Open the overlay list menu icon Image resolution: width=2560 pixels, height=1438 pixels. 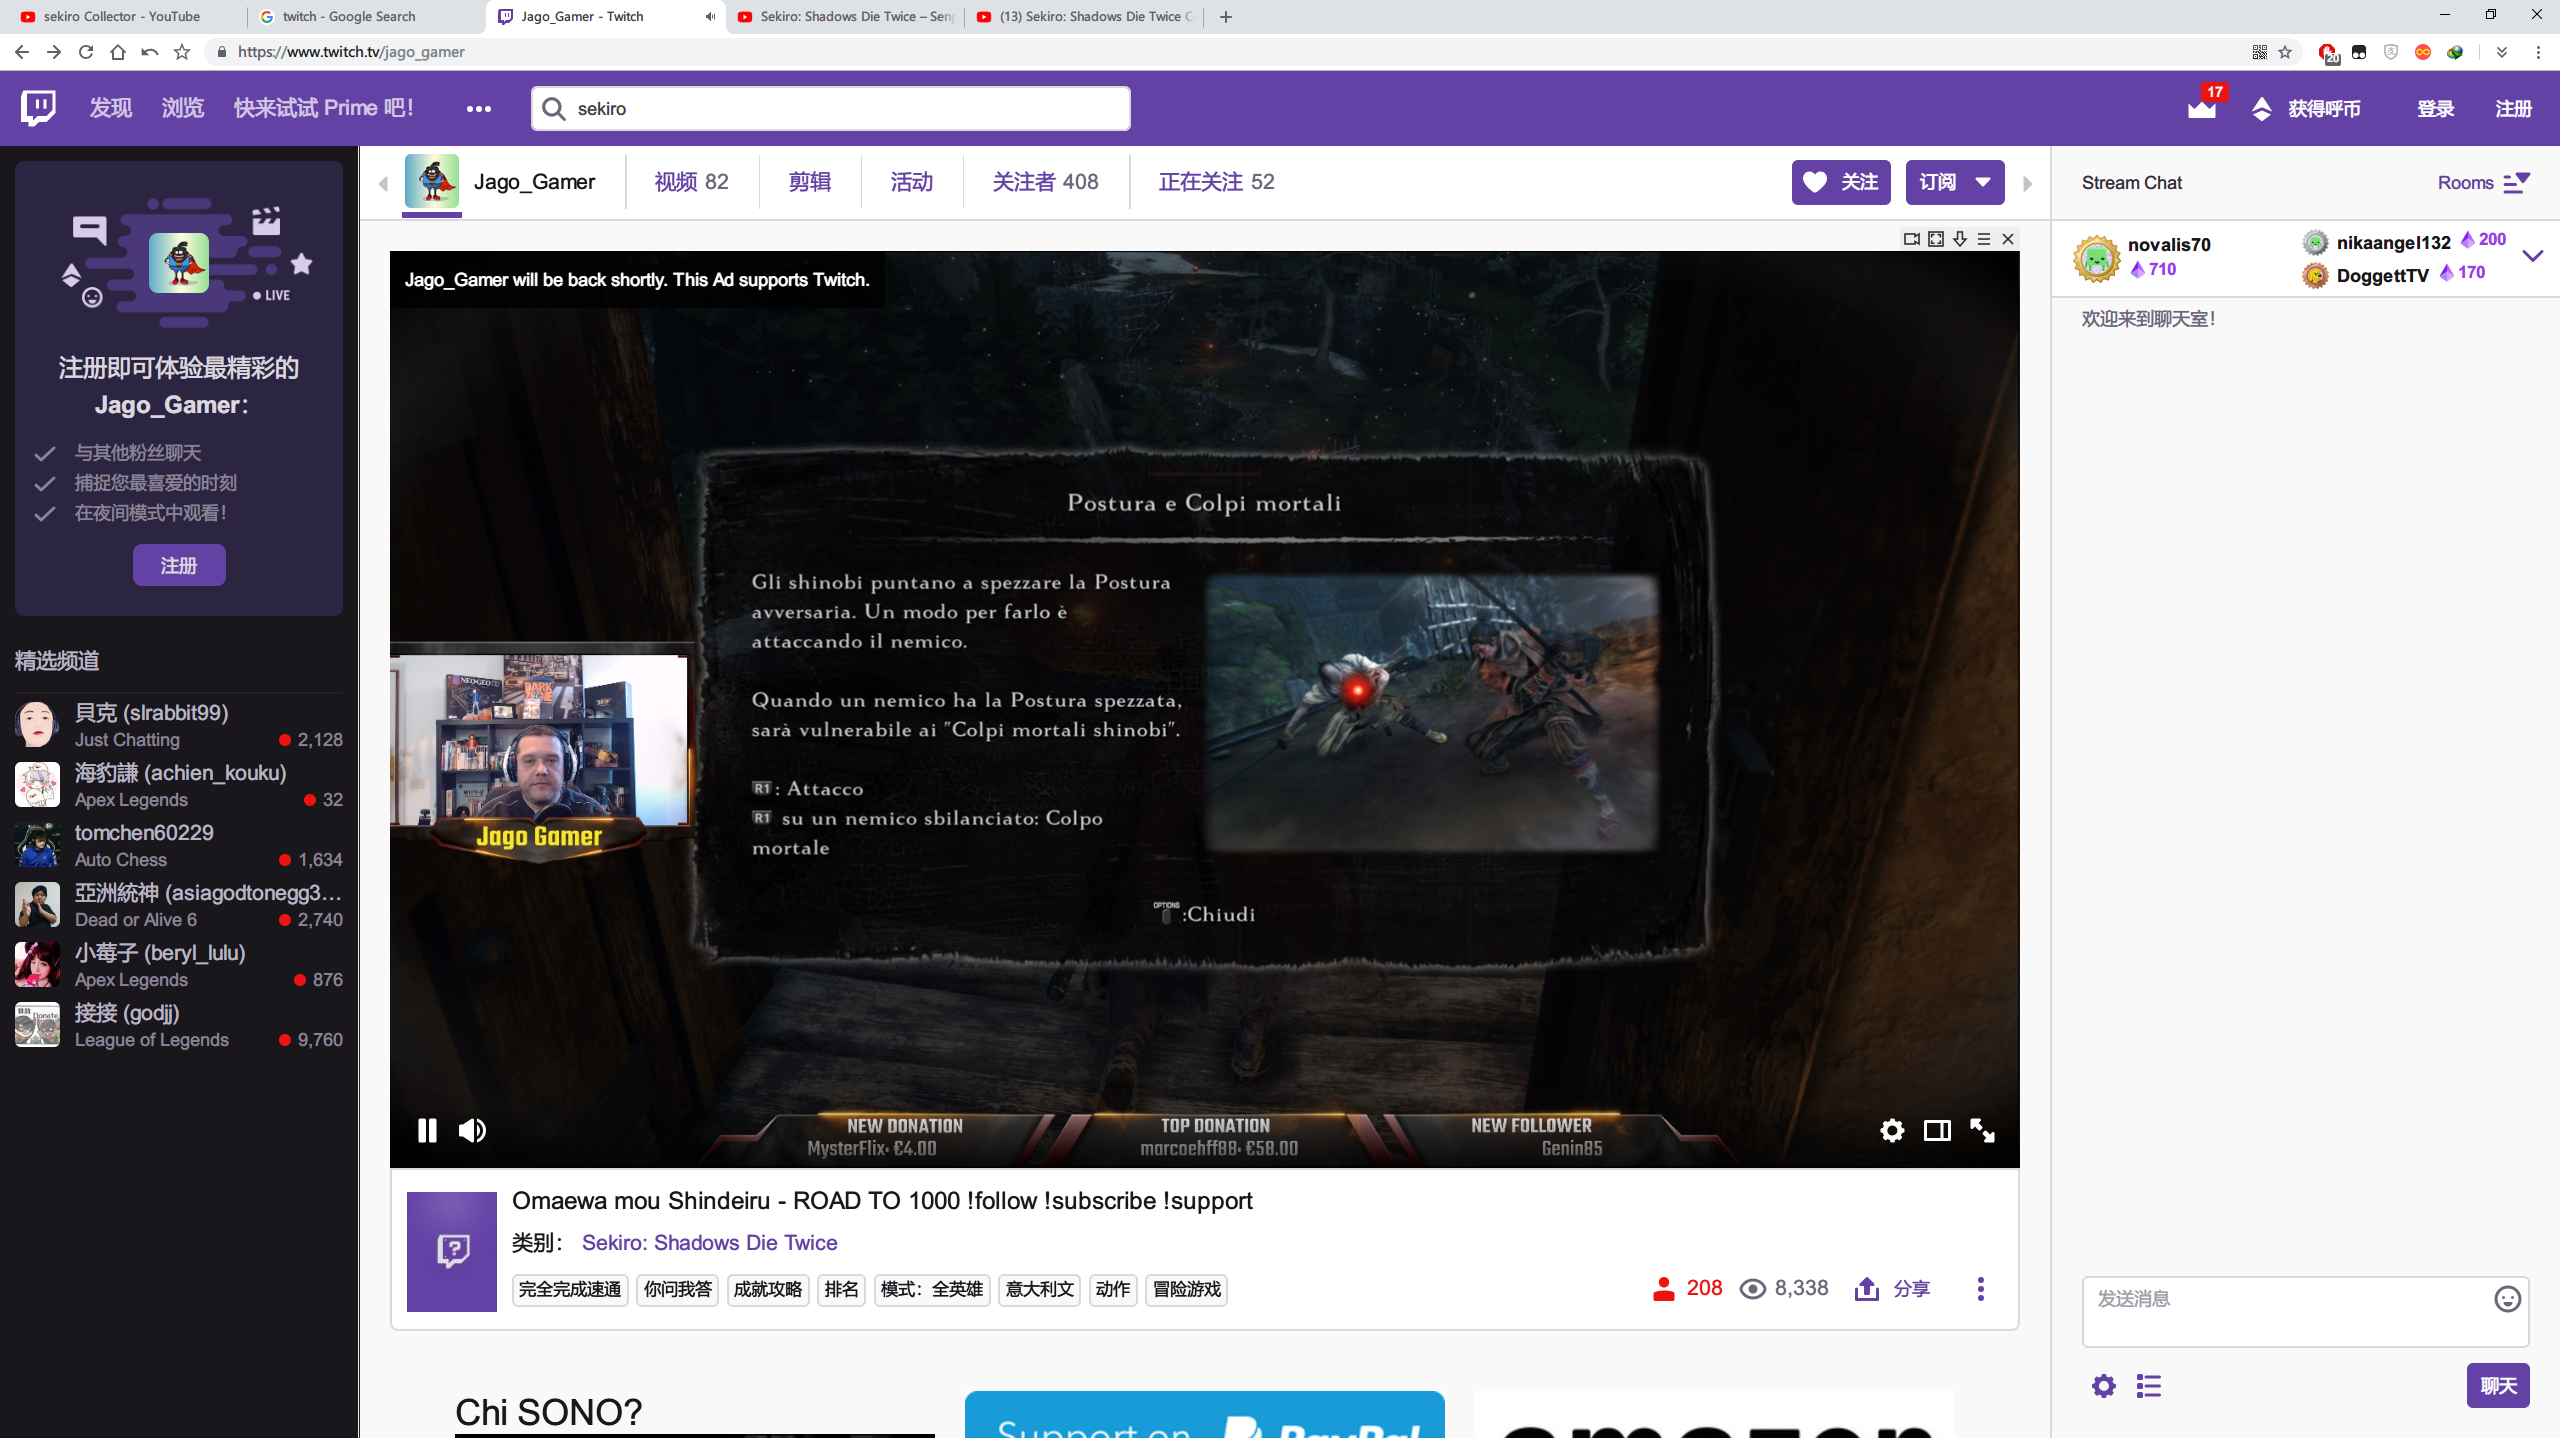click(x=1984, y=239)
